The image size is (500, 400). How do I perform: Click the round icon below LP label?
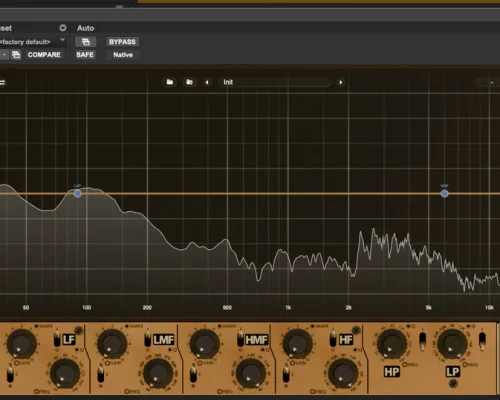453,384
